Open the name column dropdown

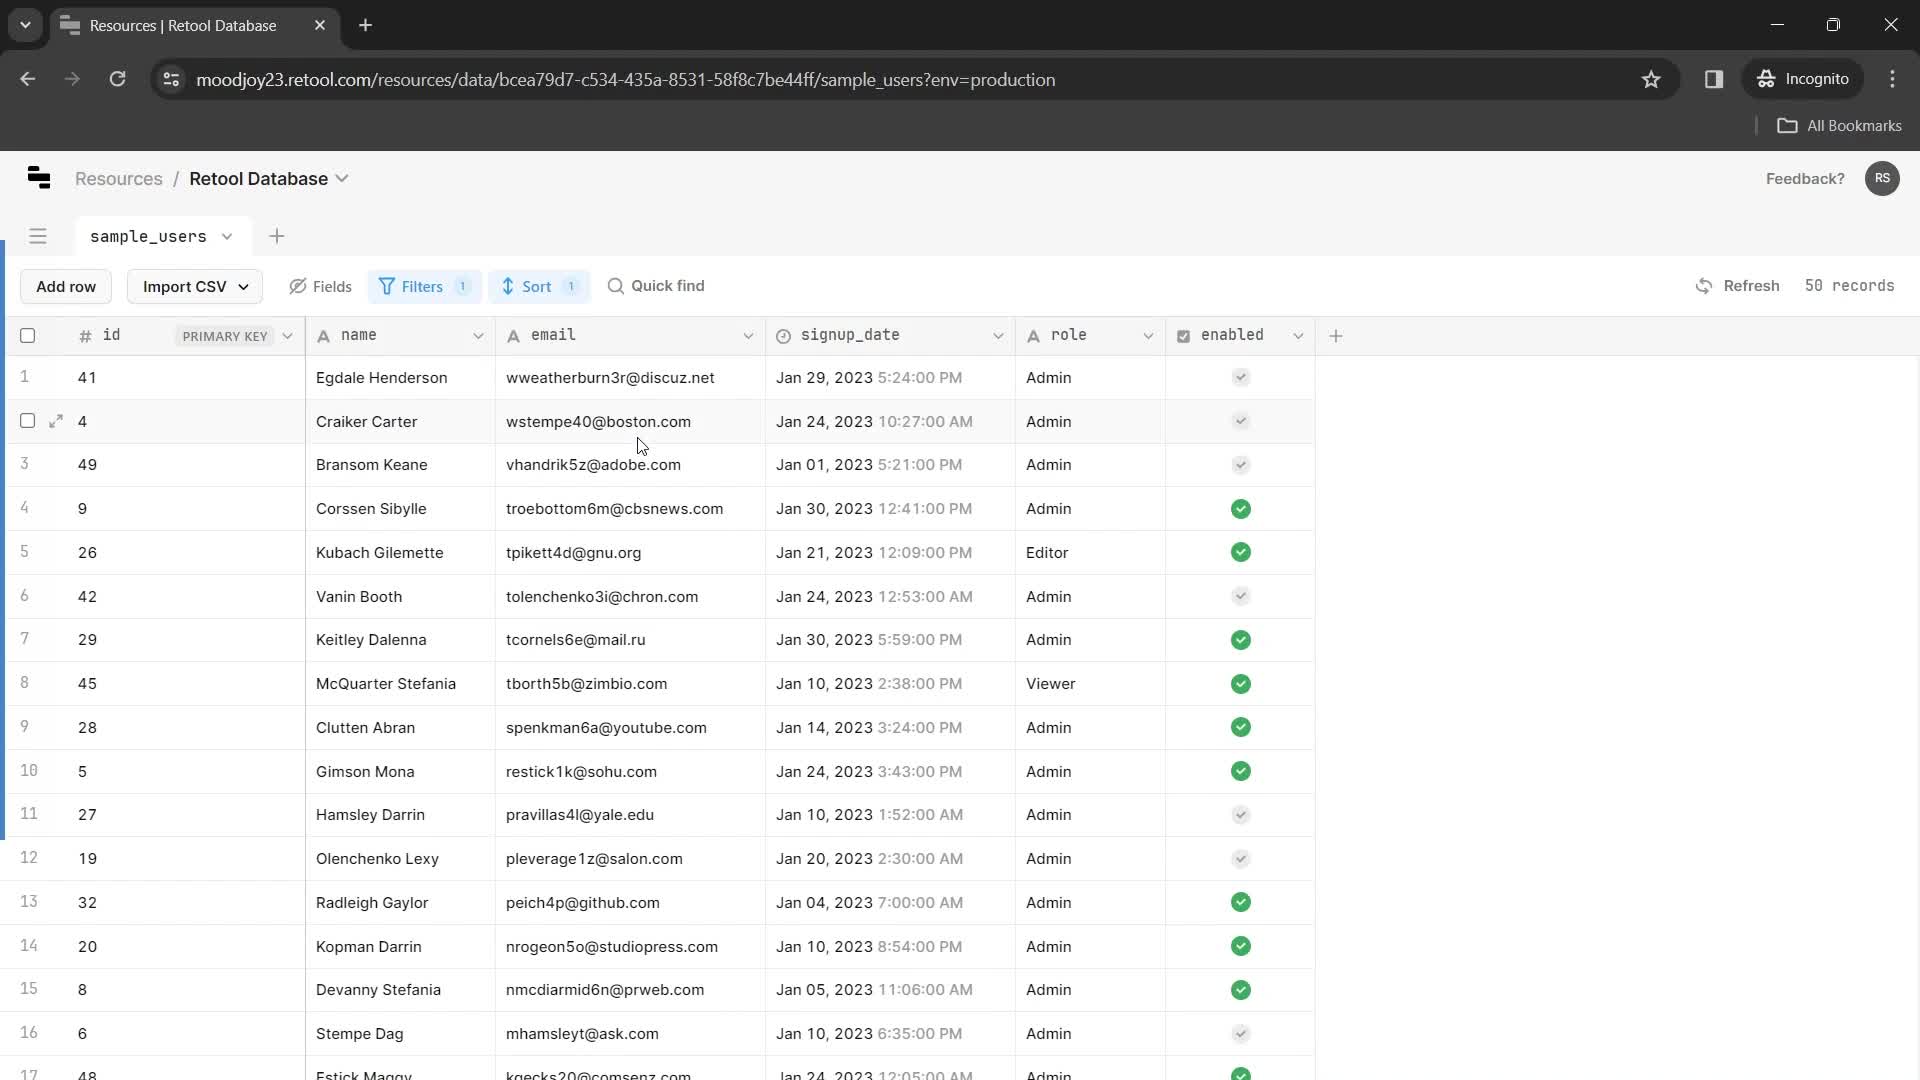tap(478, 336)
